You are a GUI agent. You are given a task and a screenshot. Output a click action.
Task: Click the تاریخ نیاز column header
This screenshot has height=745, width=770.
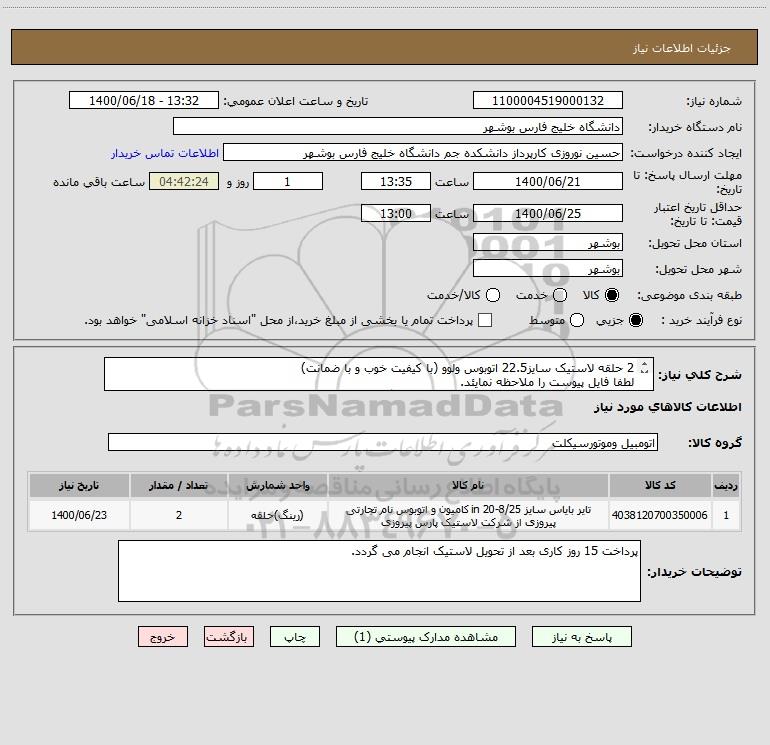(x=79, y=485)
